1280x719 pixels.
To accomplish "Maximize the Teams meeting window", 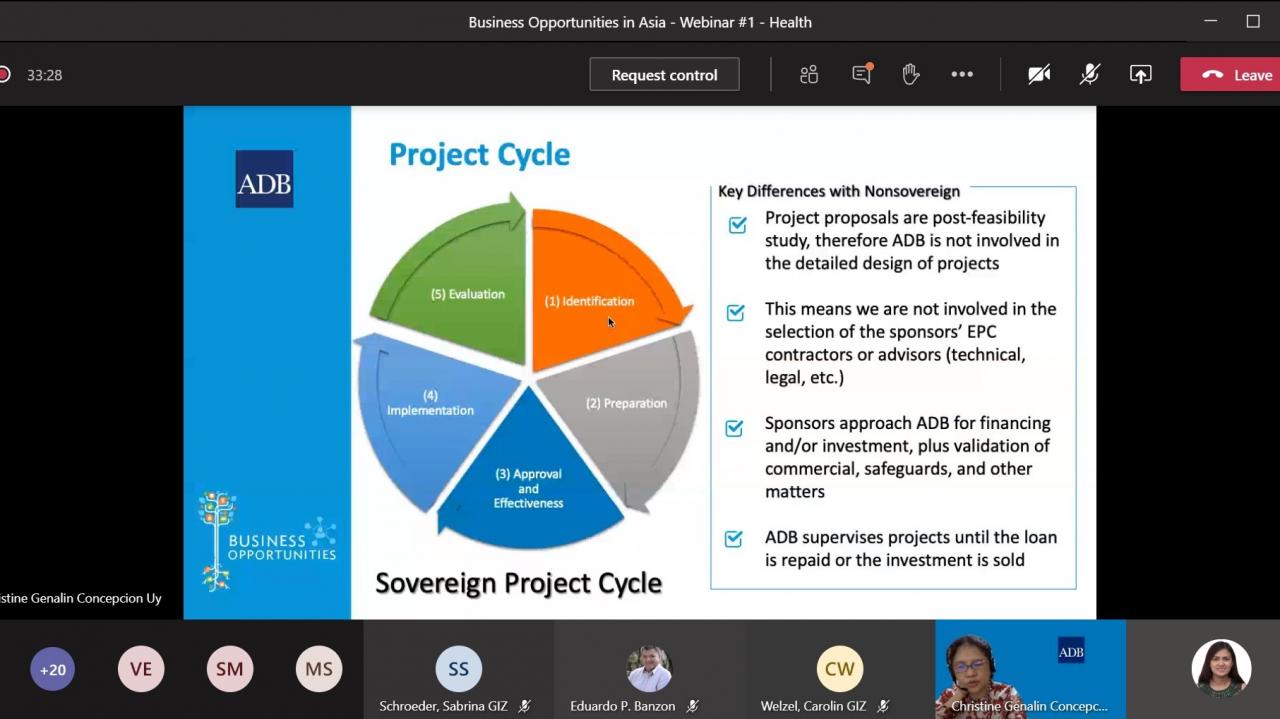I will click(x=1253, y=21).
